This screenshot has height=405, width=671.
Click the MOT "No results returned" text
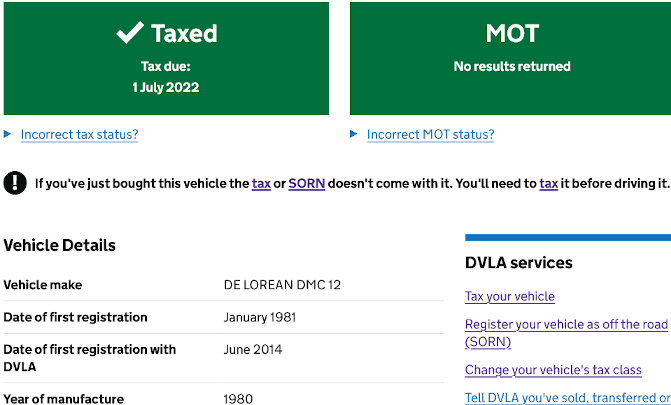pyautogui.click(x=512, y=66)
